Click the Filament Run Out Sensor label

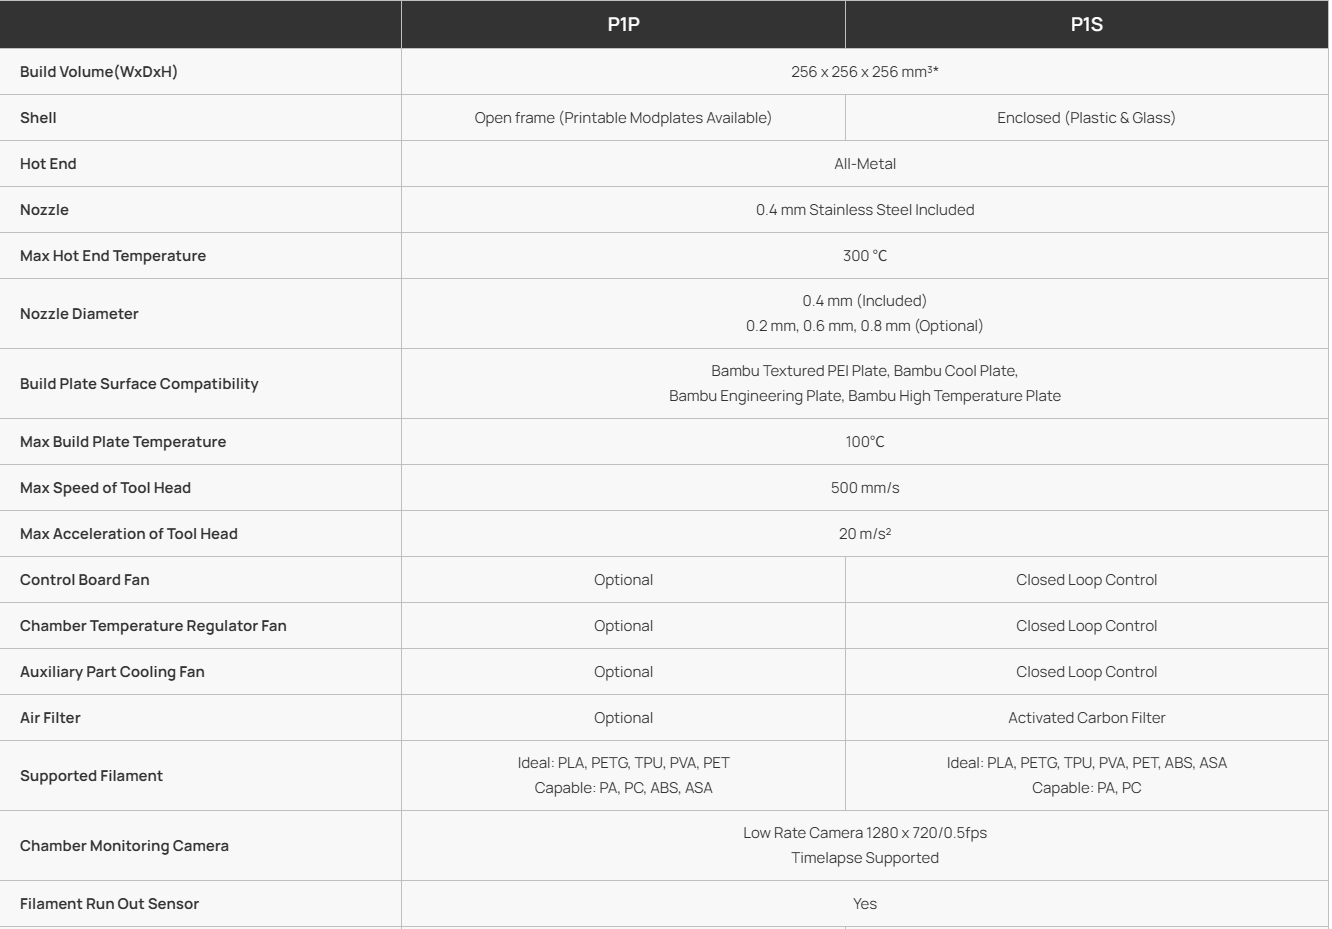[x=109, y=904]
